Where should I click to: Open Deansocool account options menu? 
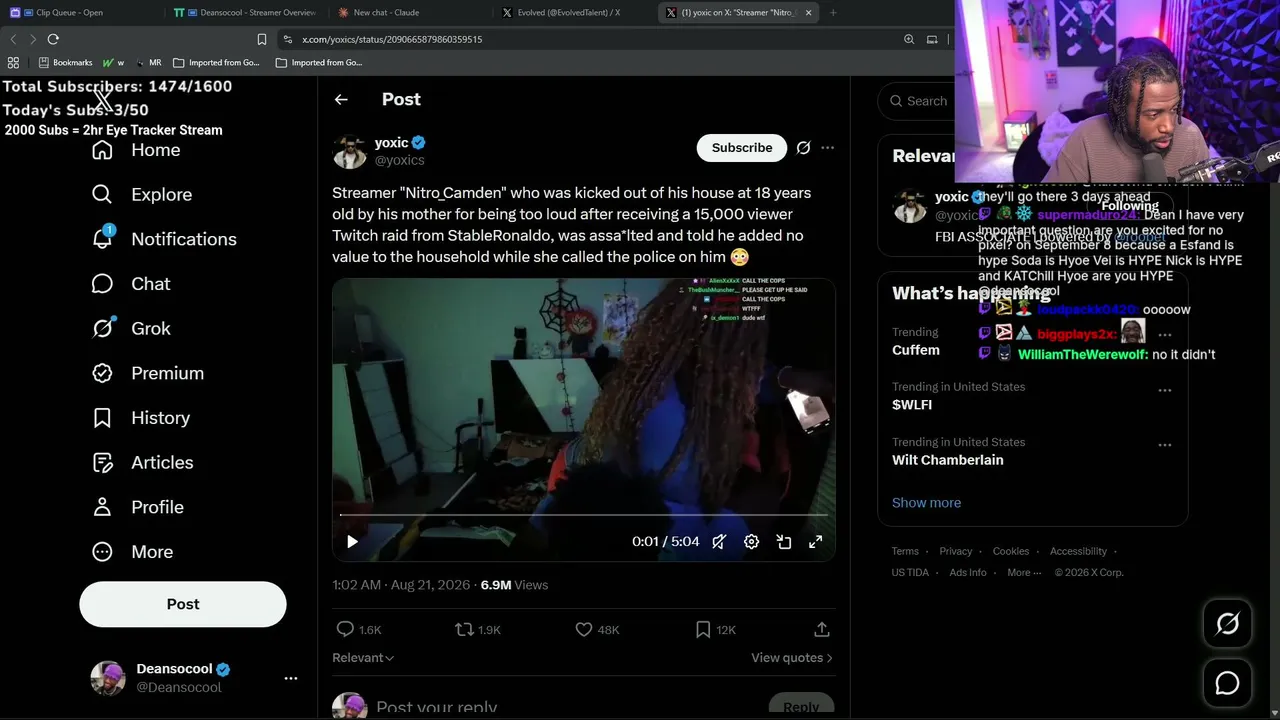coord(291,678)
